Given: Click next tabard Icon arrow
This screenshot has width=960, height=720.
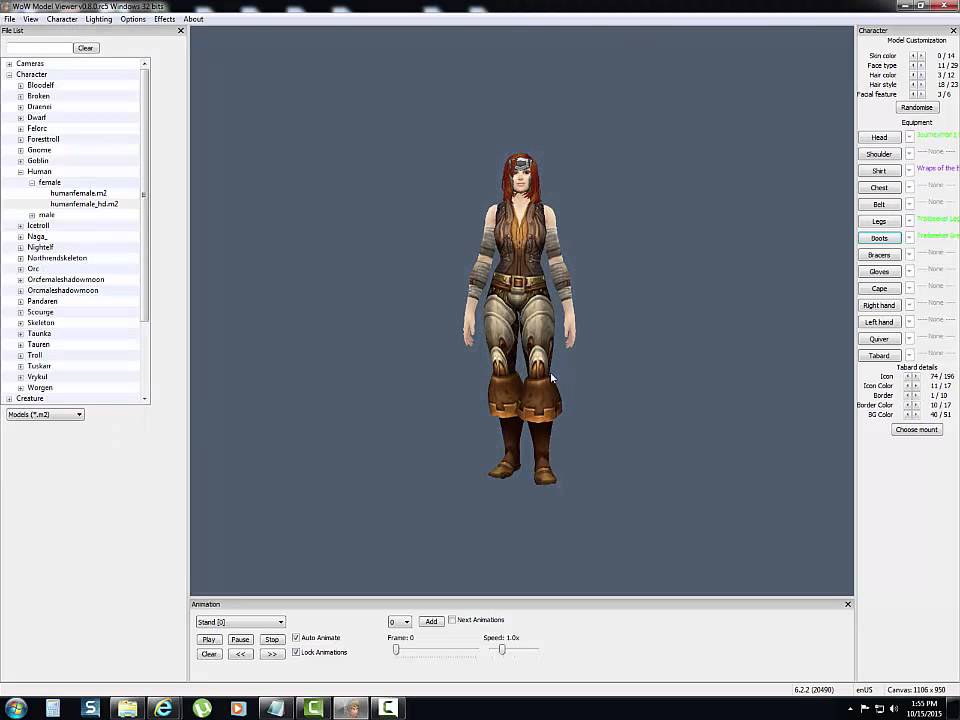Looking at the screenshot, I should 916,377.
